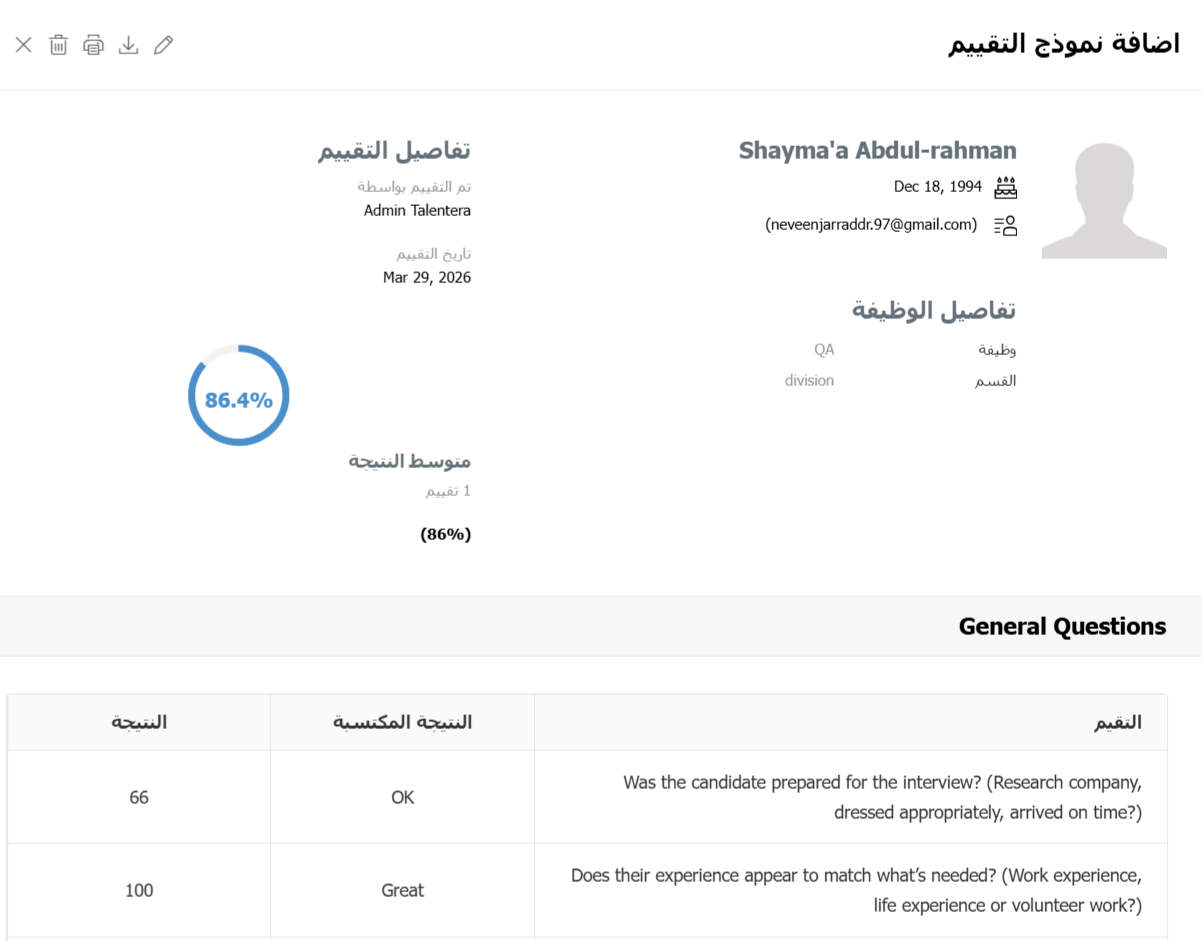Viewport: 1202px width, 941px height.
Task: Click the QA job value
Action: pyautogui.click(x=824, y=350)
